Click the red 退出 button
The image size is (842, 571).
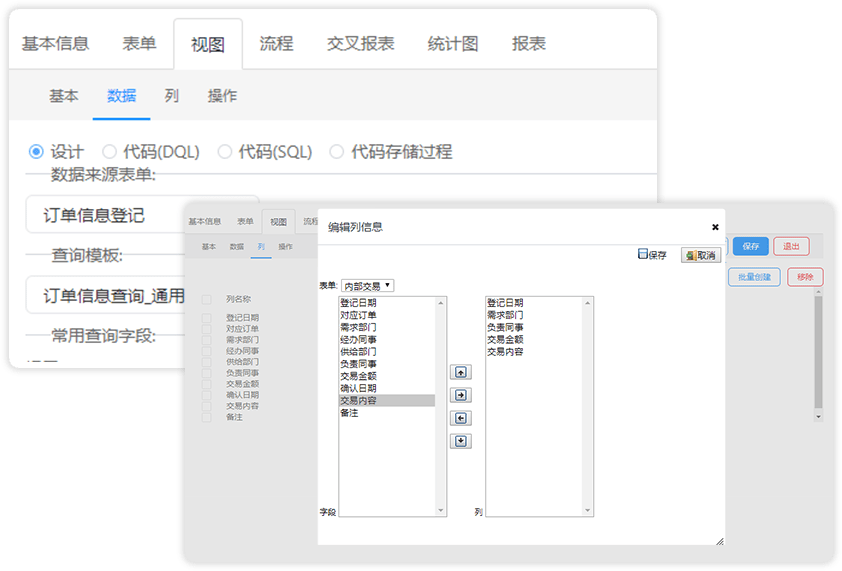pos(791,246)
